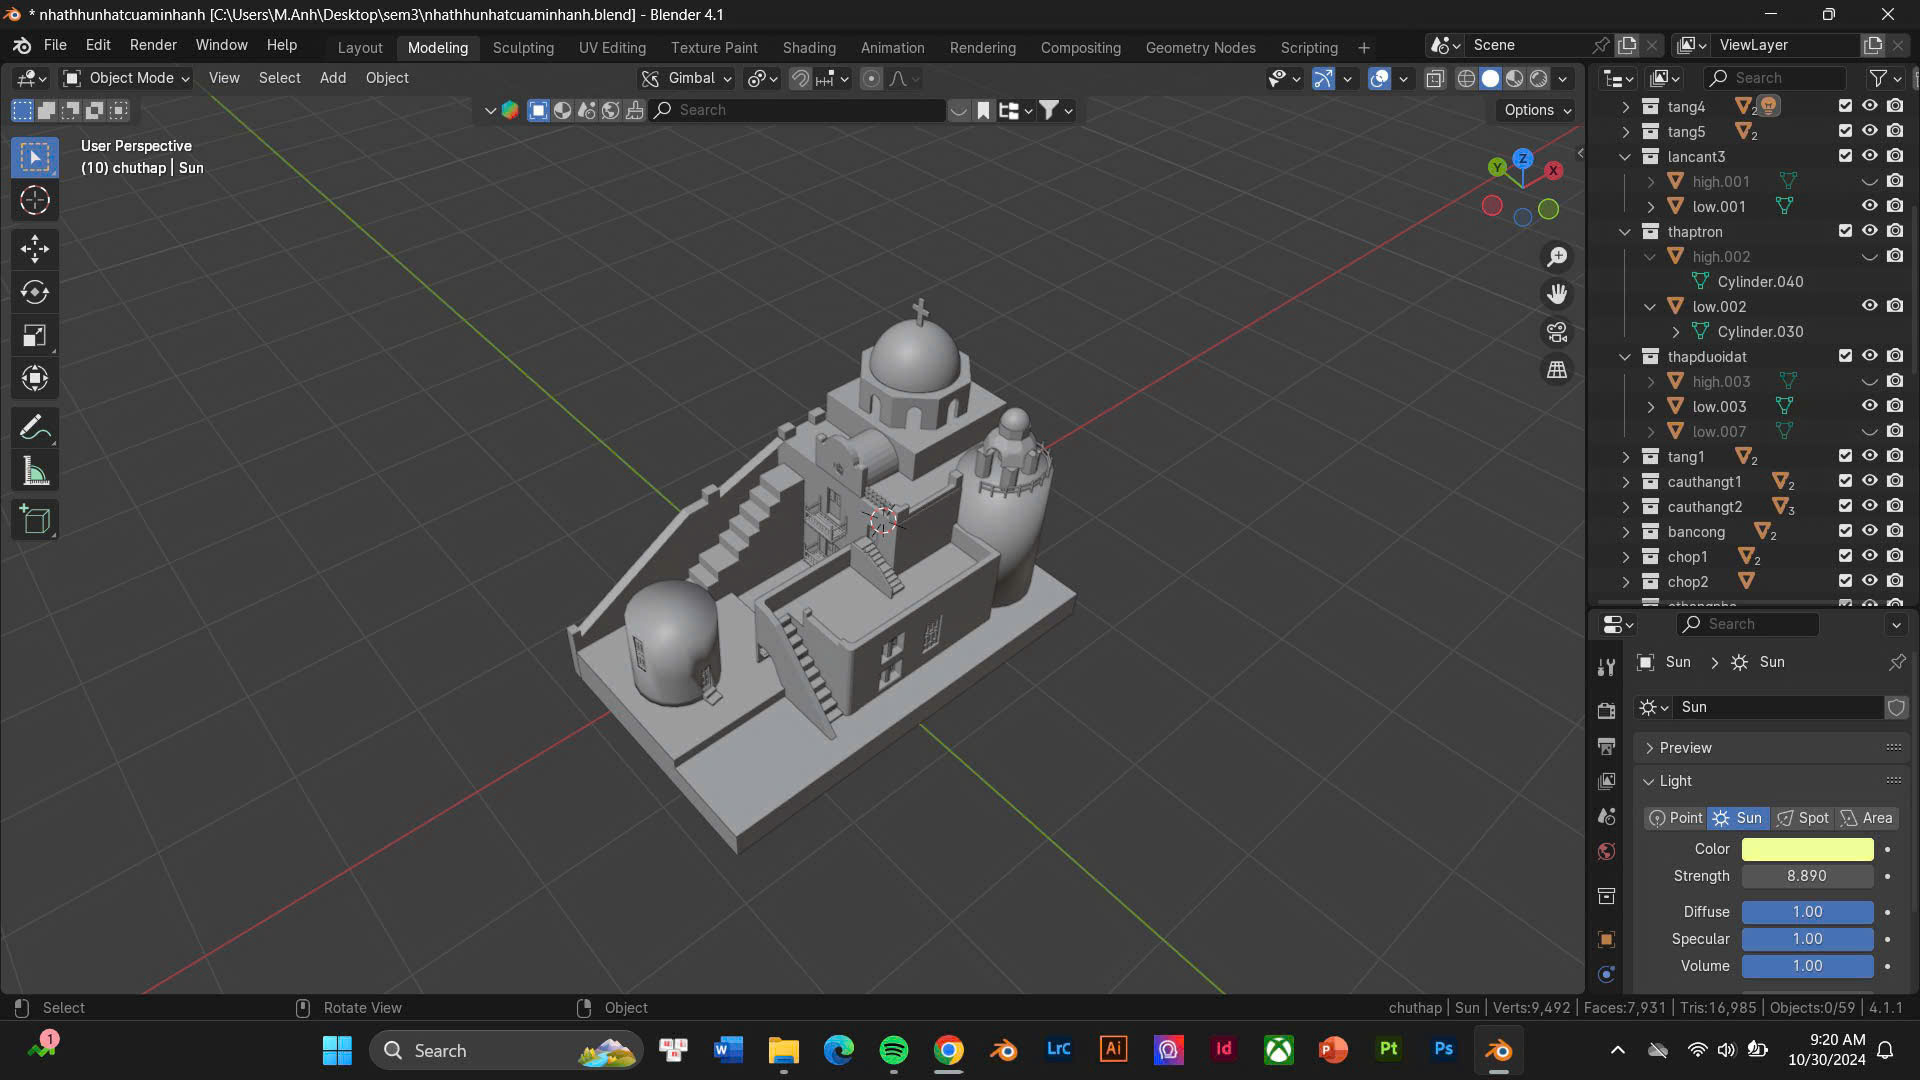Toggle snapping magnet icon
This screenshot has height=1080, width=1920.
tap(800, 78)
